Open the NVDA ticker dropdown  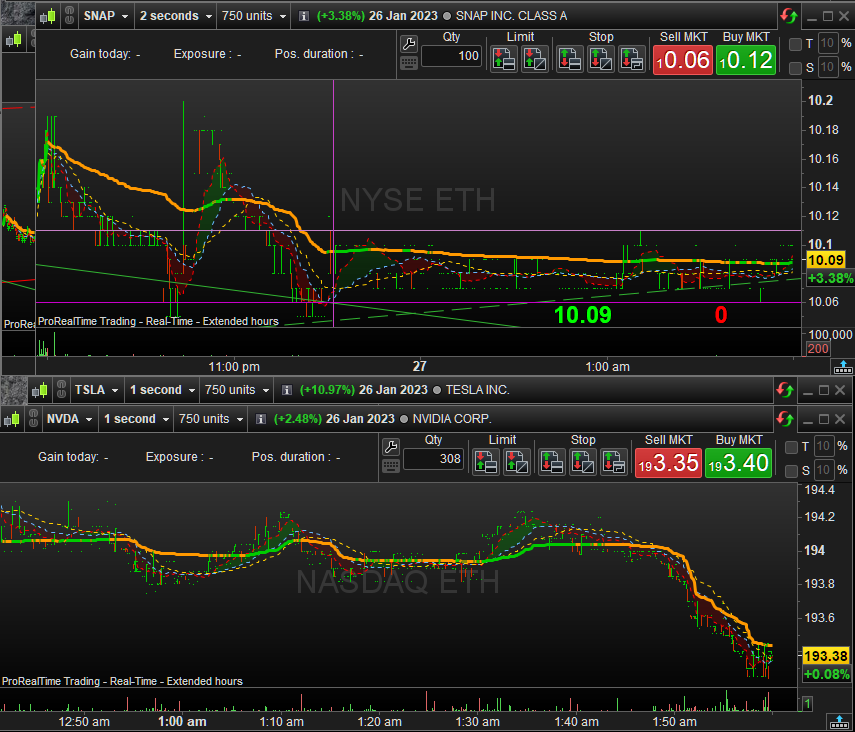pos(70,419)
